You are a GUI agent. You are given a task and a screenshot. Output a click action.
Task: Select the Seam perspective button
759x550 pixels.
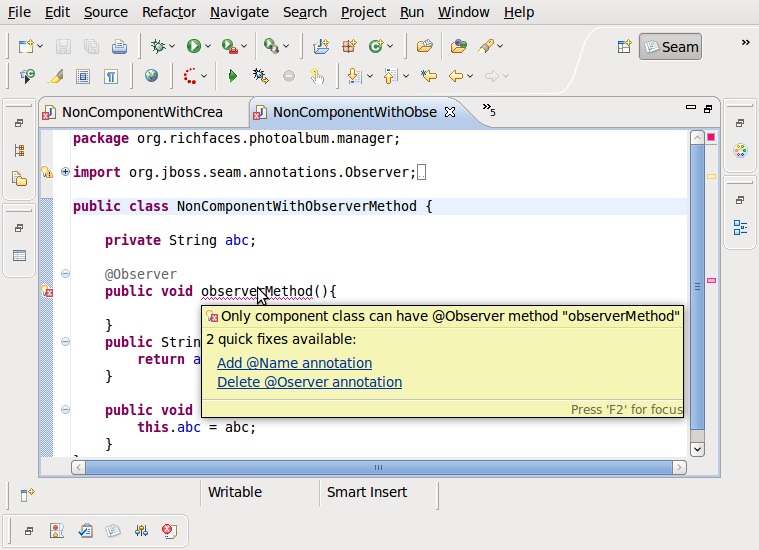coord(670,47)
